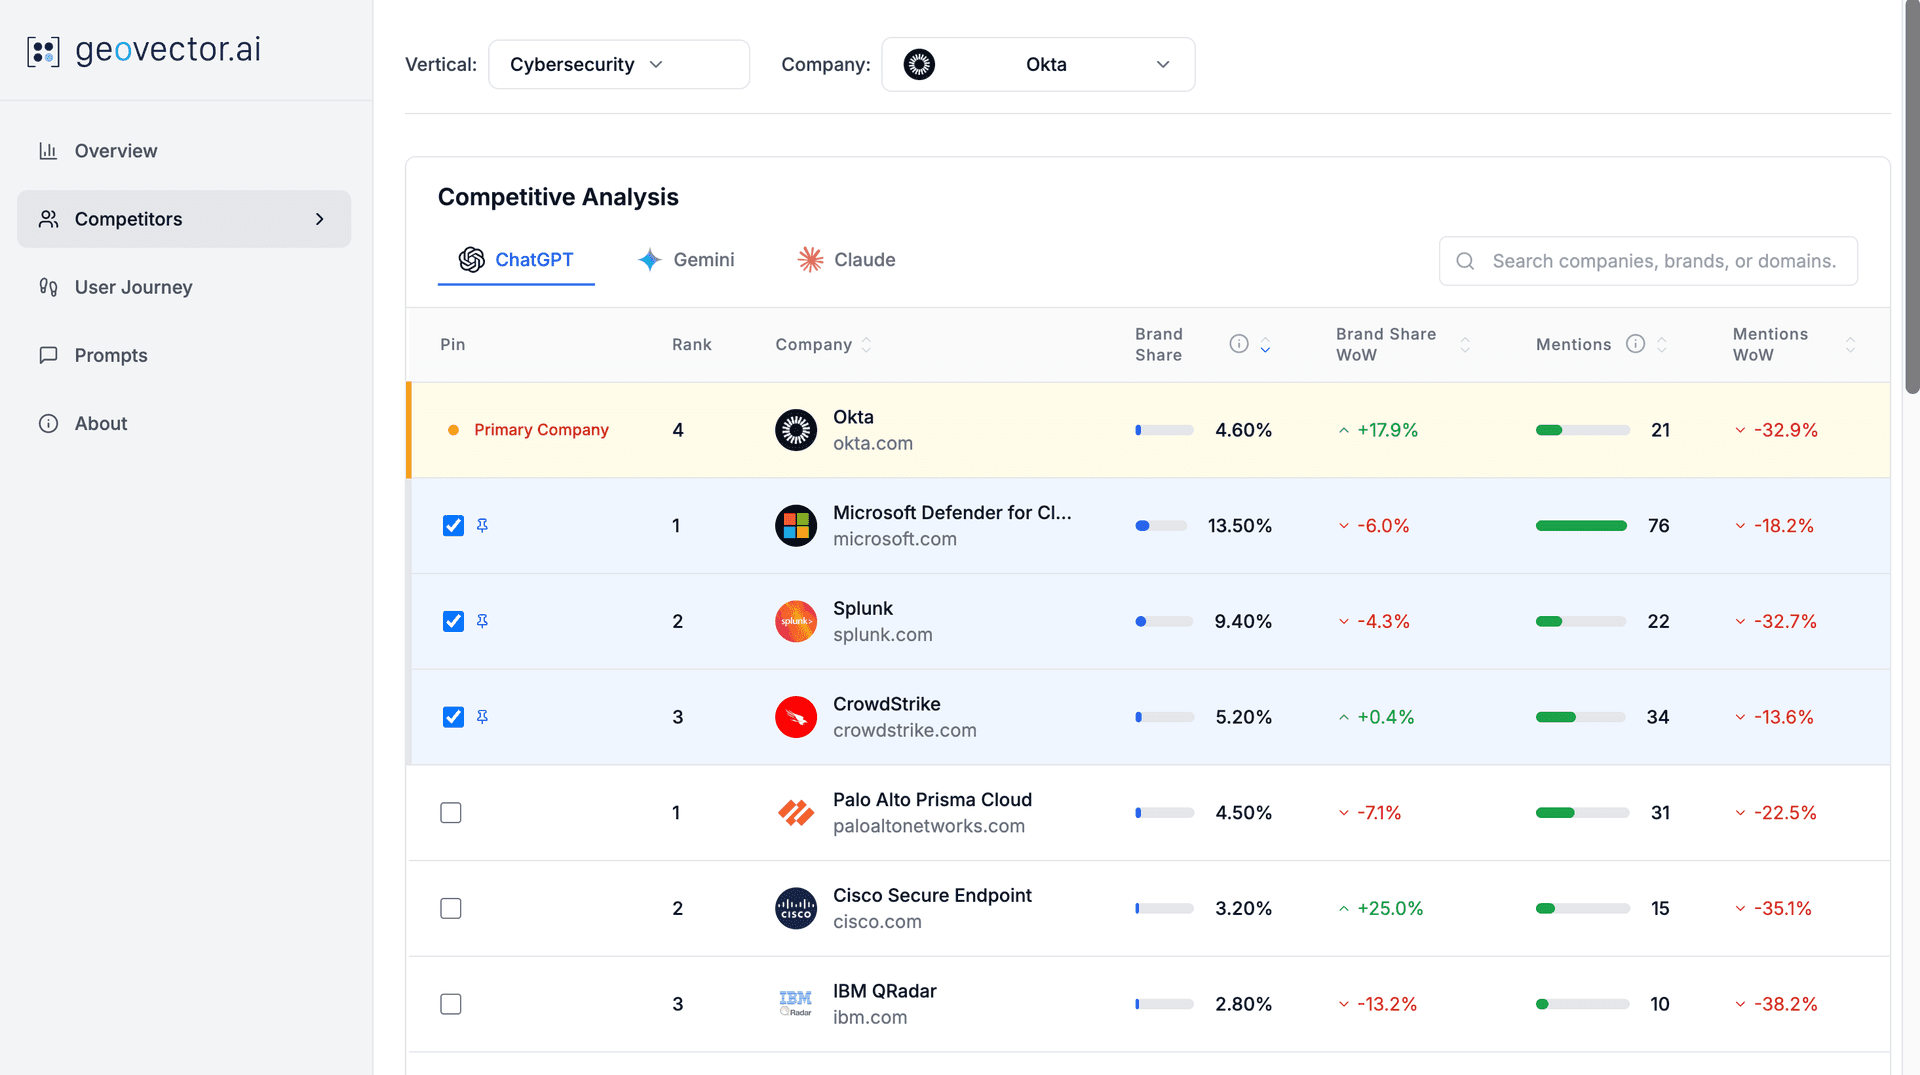
Task: Click the Okta company logo in the table
Action: (x=795, y=430)
